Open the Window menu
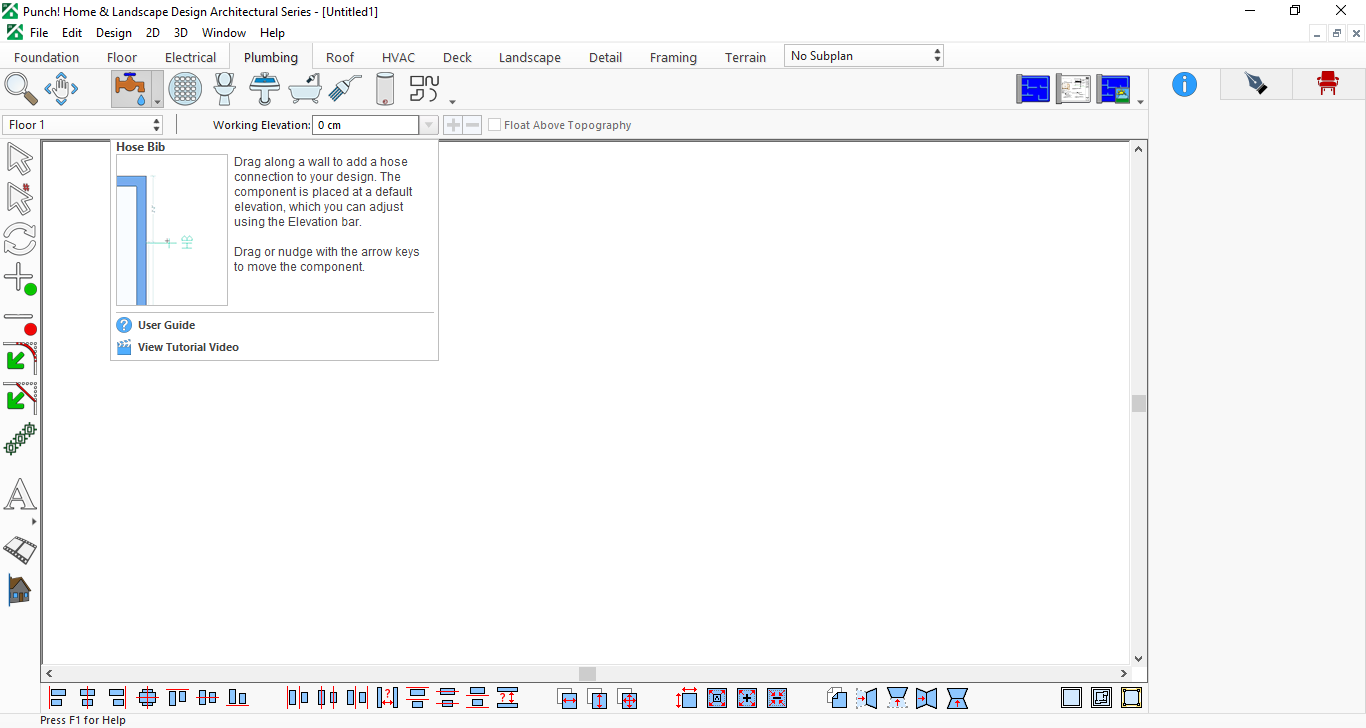 click(x=223, y=33)
